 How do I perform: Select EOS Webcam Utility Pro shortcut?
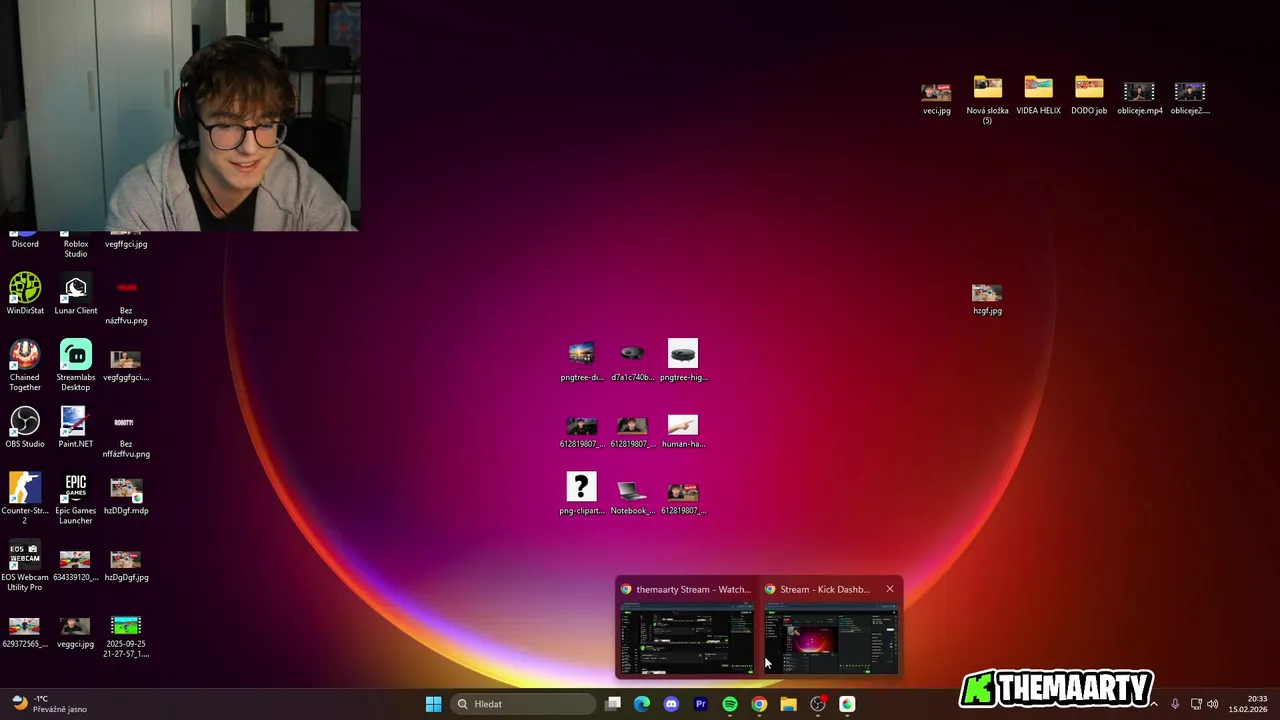25,565
